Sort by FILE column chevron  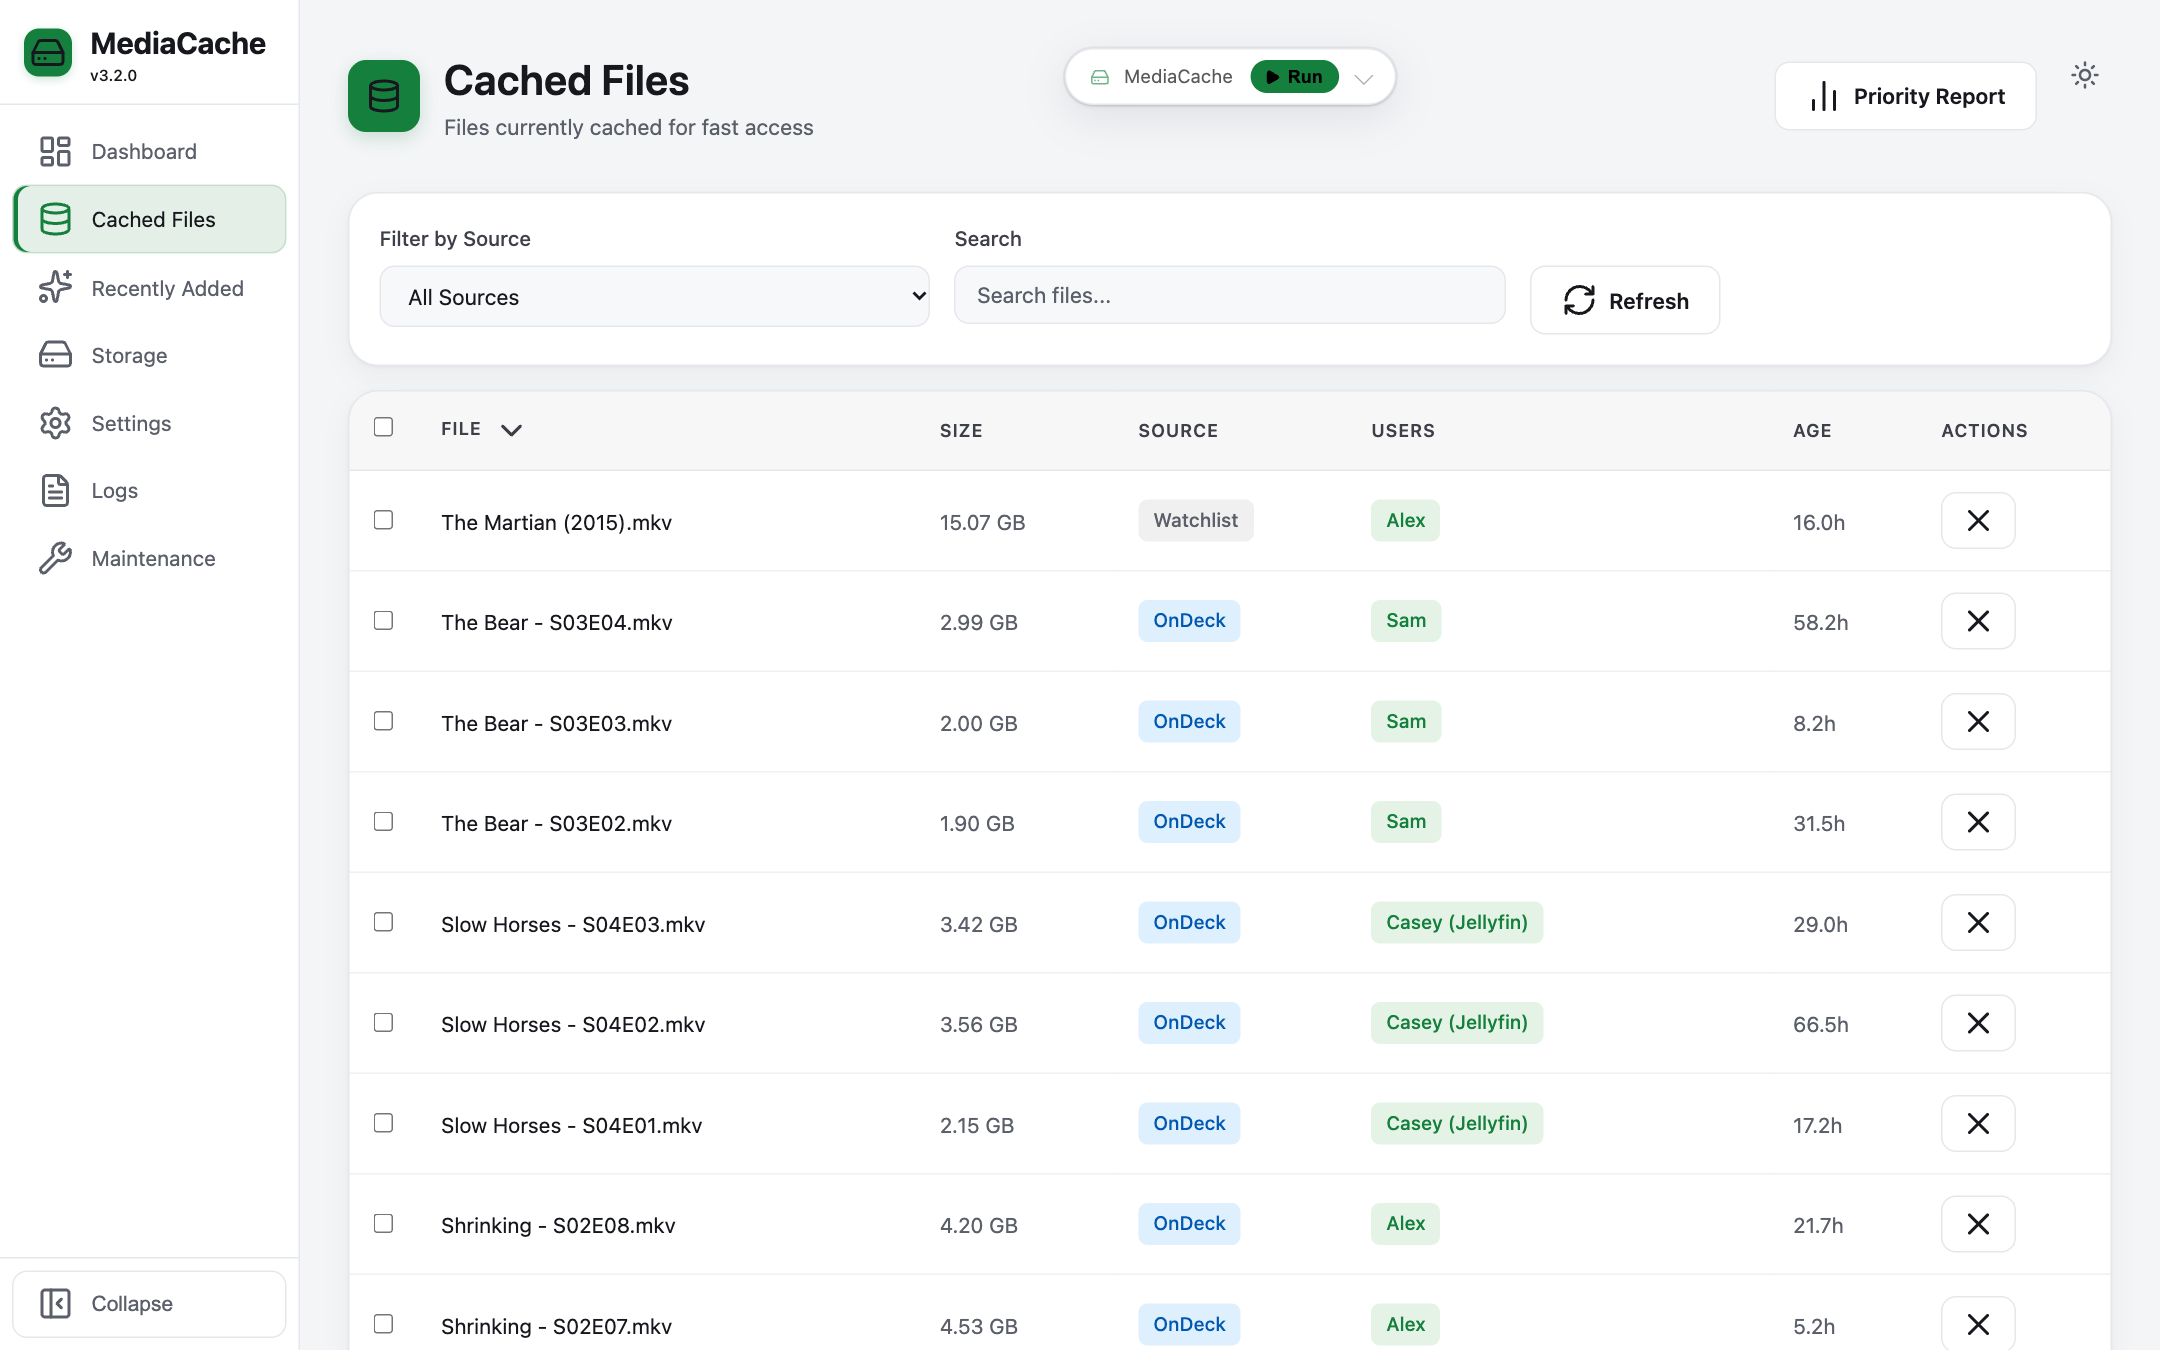tap(511, 430)
